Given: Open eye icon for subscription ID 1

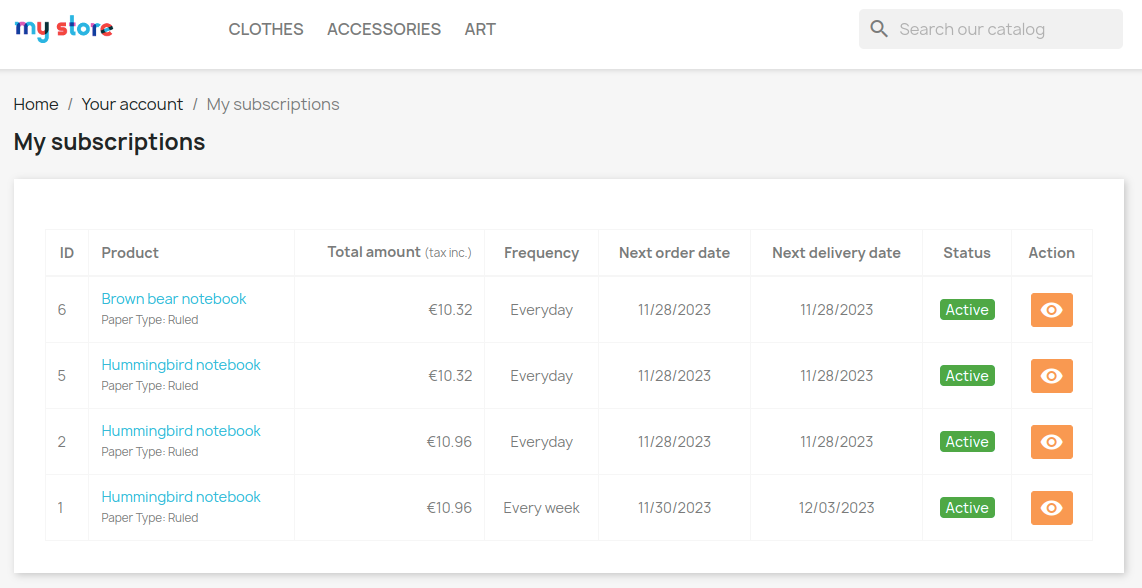Looking at the screenshot, I should coord(1051,508).
